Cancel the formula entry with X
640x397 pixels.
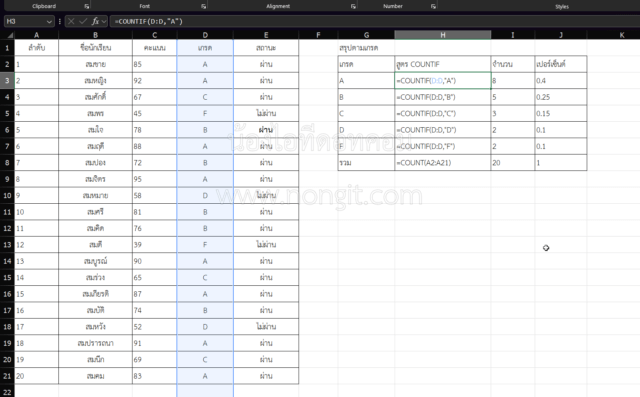click(x=71, y=21)
